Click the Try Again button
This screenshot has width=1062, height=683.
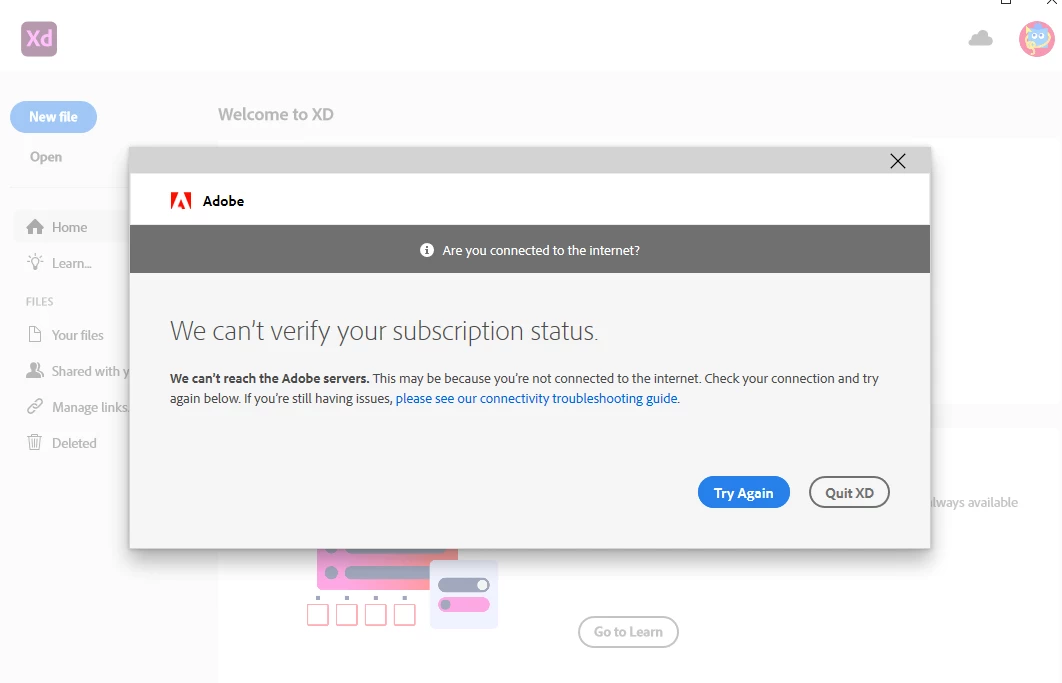tap(744, 493)
